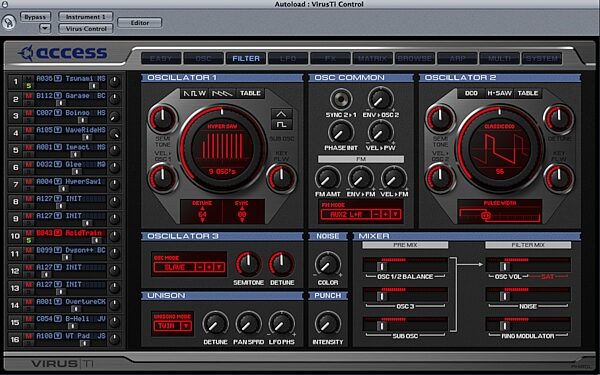Mute part 14 OvertureCK
600x375 pixels.
coord(28,302)
